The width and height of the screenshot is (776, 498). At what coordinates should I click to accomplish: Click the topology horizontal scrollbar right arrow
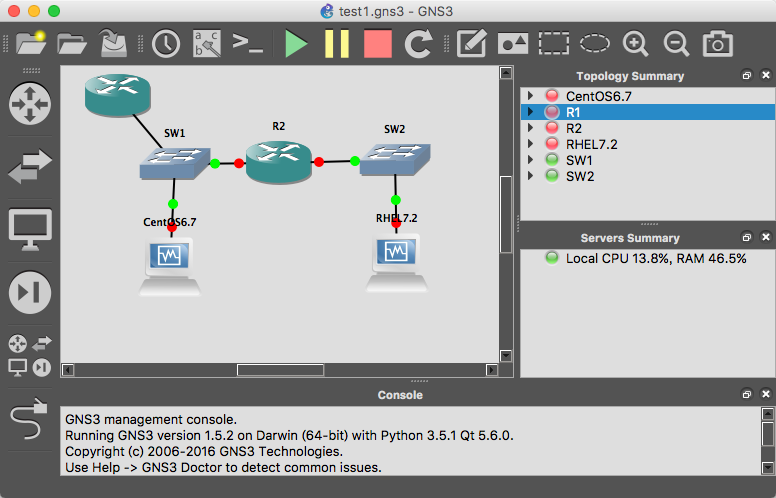click(x=491, y=370)
